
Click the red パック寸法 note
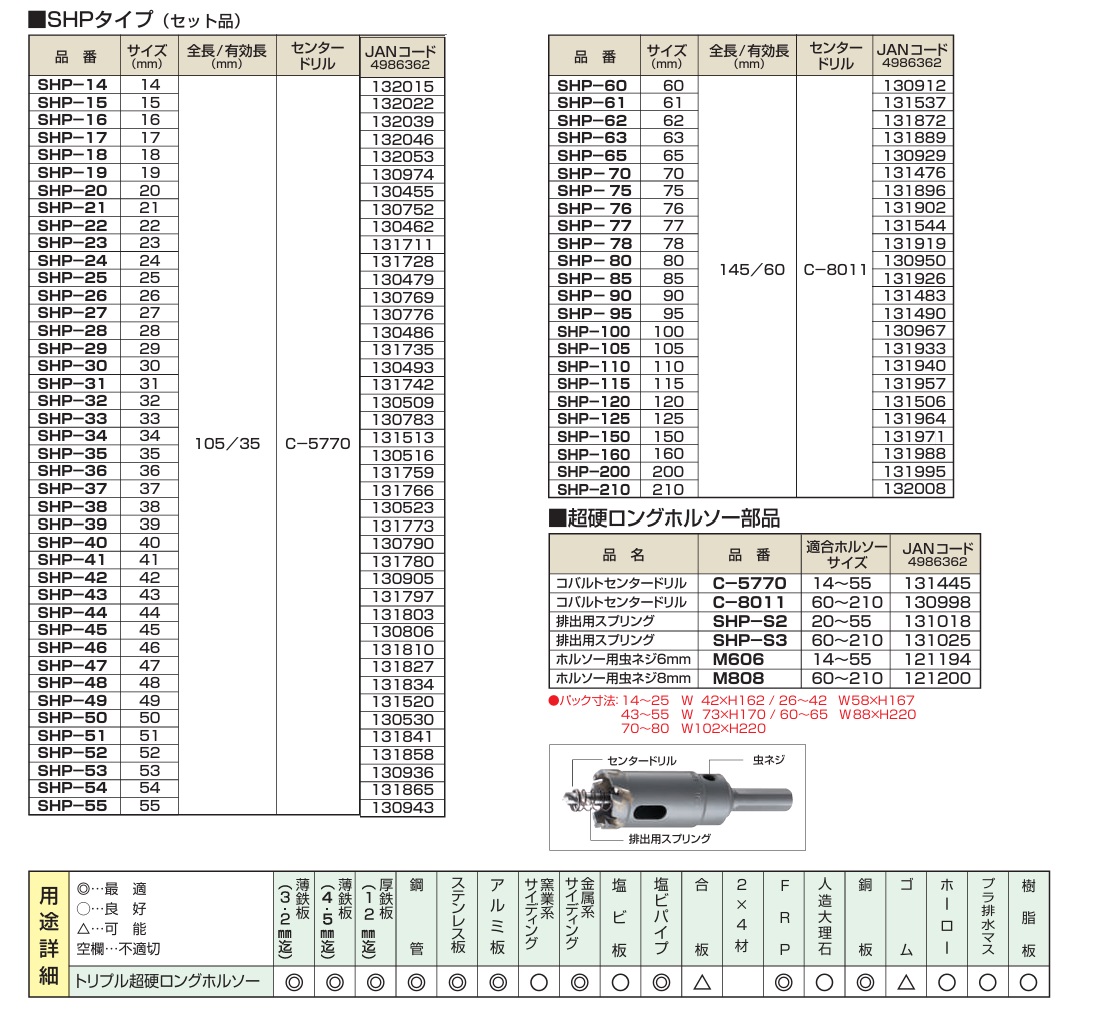coord(732,715)
